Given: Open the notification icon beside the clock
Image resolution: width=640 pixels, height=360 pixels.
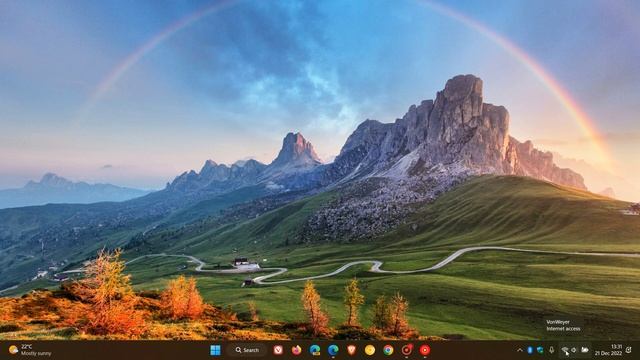Looking at the screenshot, I should coord(629,350).
